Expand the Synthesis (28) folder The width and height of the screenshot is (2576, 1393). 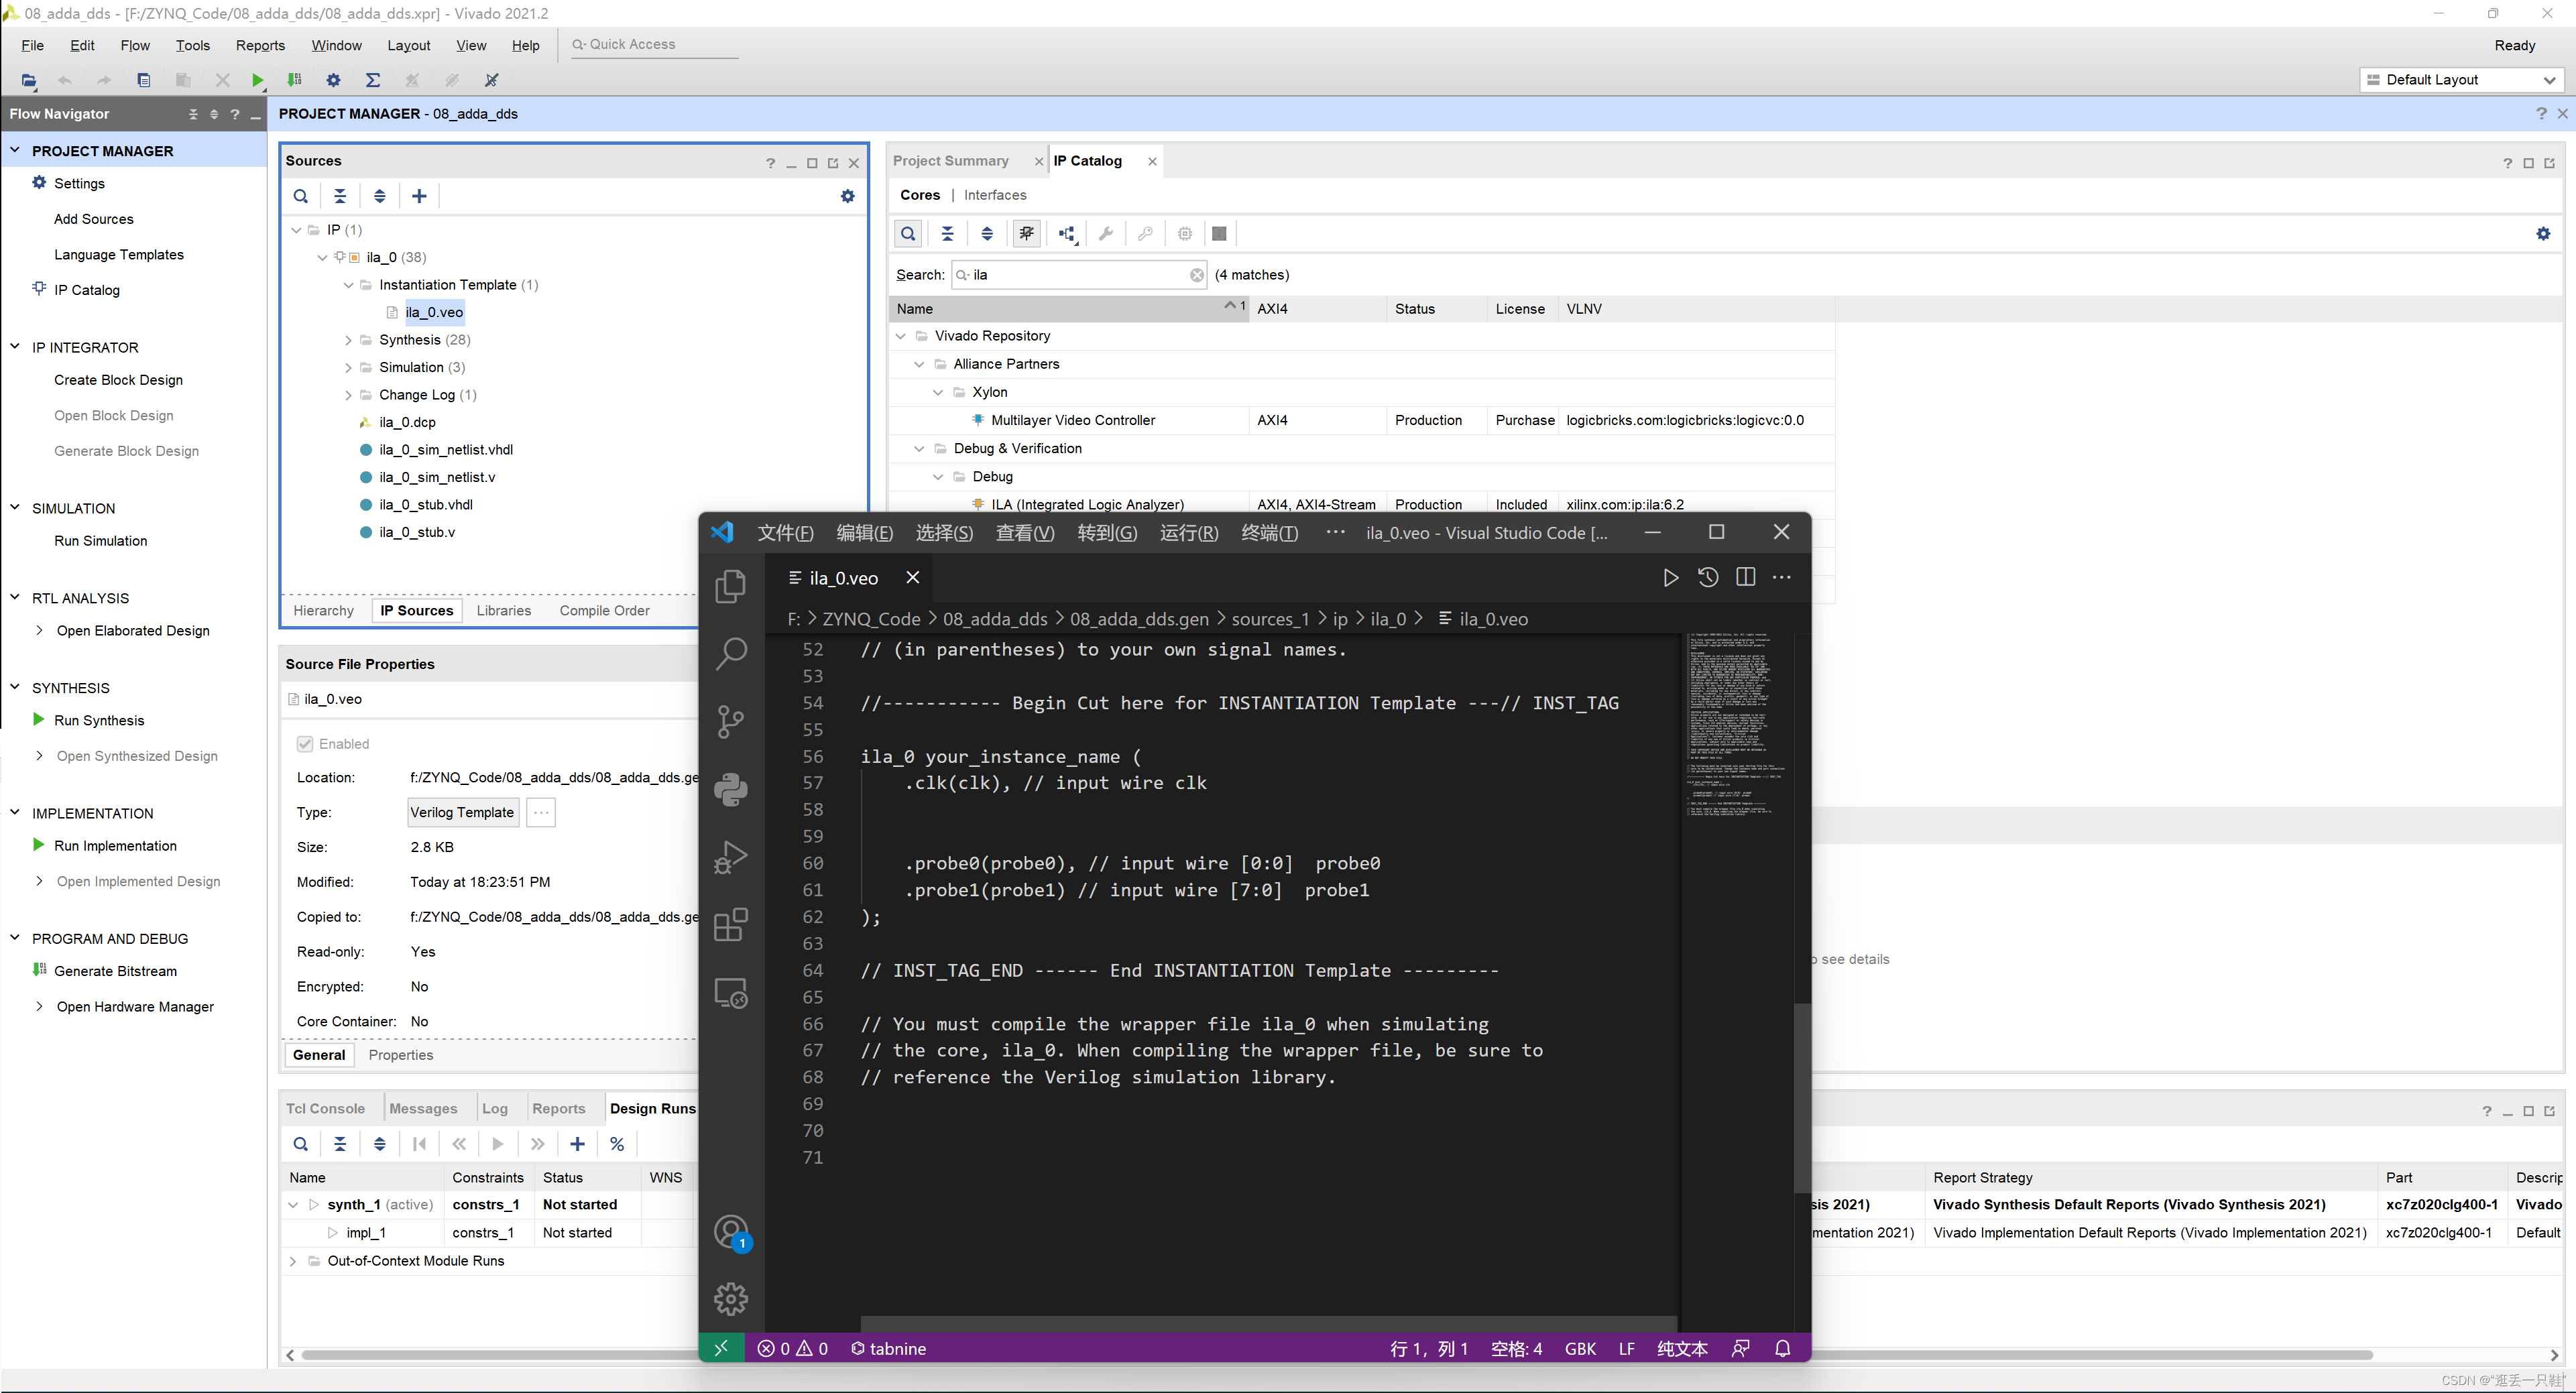point(348,340)
